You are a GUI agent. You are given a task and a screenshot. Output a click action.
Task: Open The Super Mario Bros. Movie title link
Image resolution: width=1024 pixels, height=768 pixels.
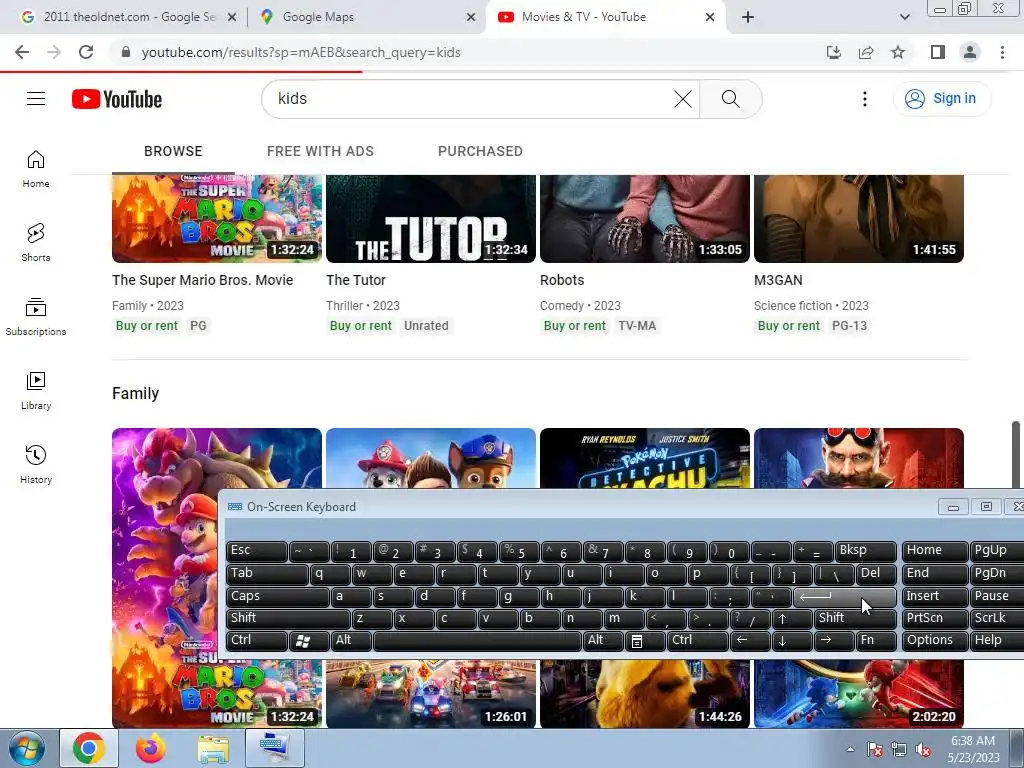[202, 280]
